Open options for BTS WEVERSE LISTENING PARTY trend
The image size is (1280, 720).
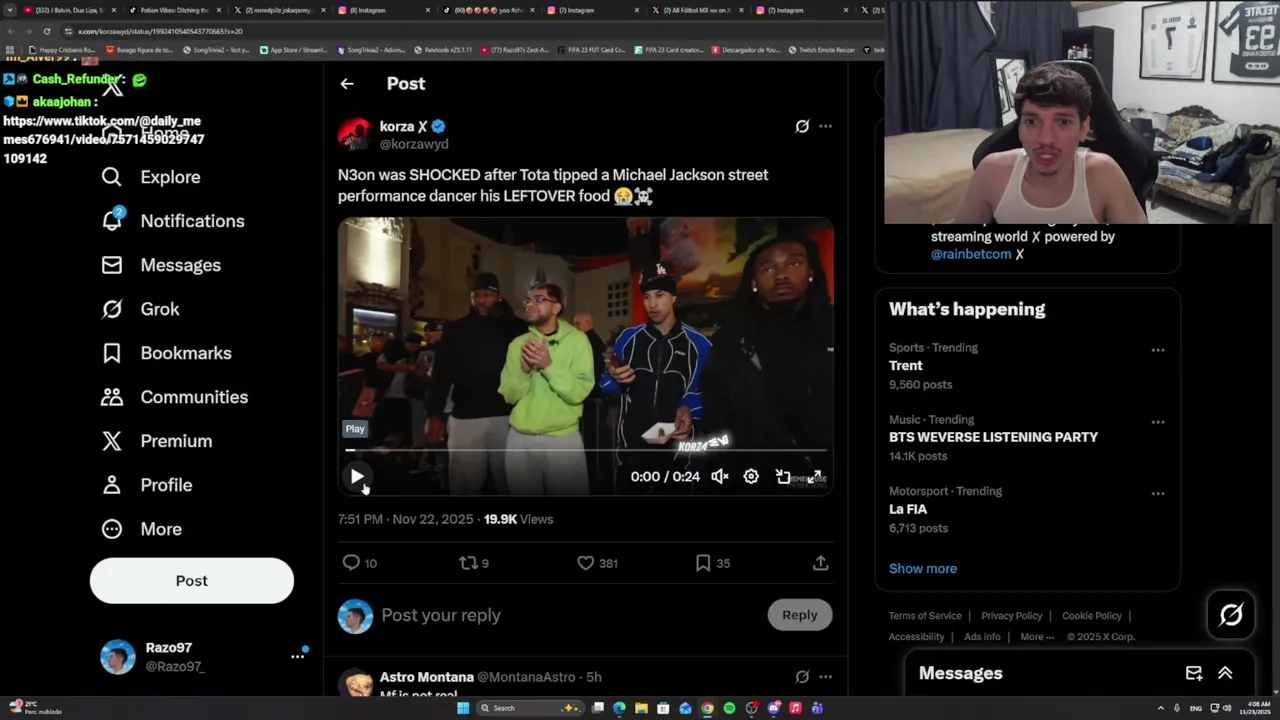[x=1157, y=422]
